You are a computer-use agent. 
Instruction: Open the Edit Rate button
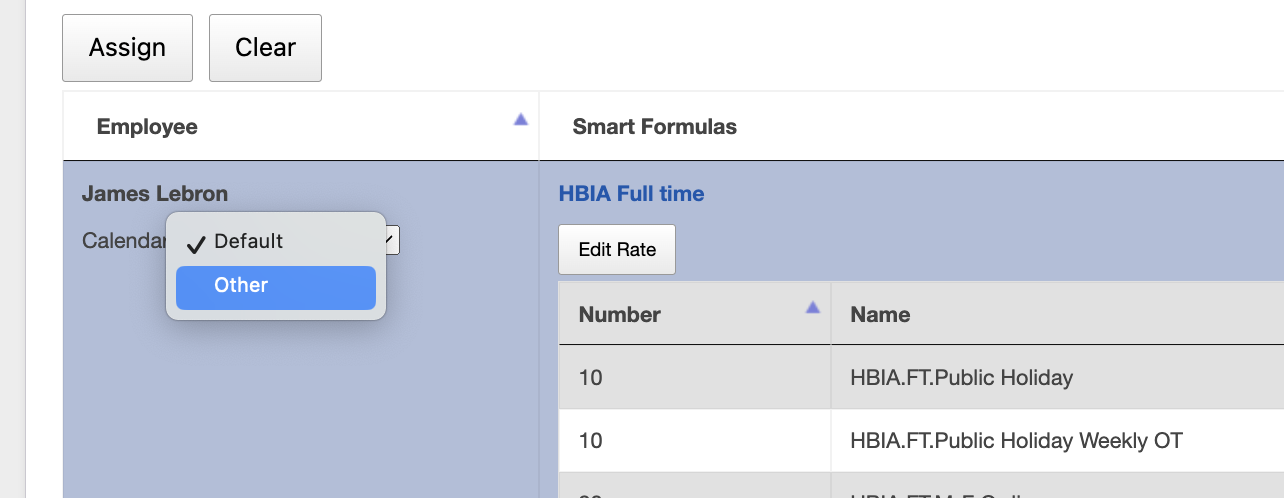617,250
